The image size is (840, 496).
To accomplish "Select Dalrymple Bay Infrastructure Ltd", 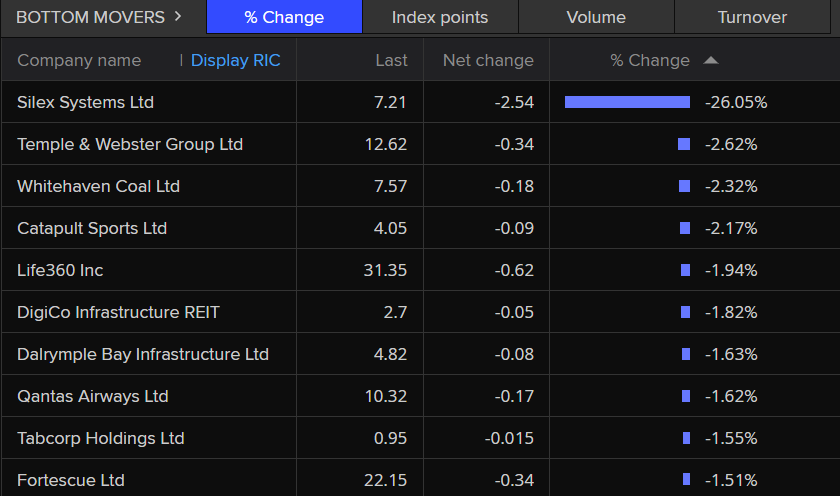I will [x=143, y=354].
